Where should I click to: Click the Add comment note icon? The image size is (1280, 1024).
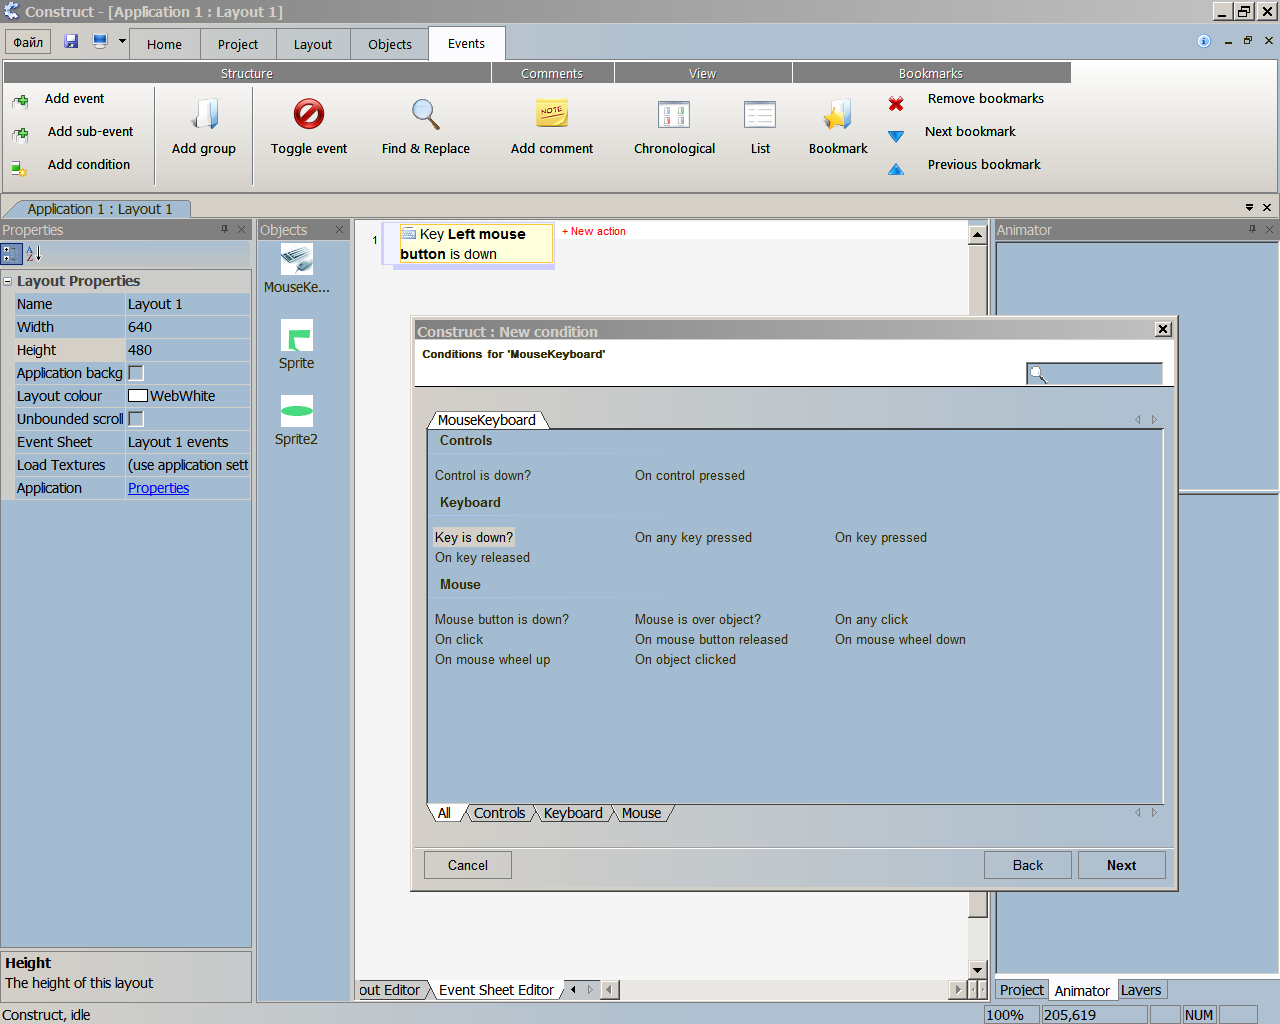(x=551, y=113)
